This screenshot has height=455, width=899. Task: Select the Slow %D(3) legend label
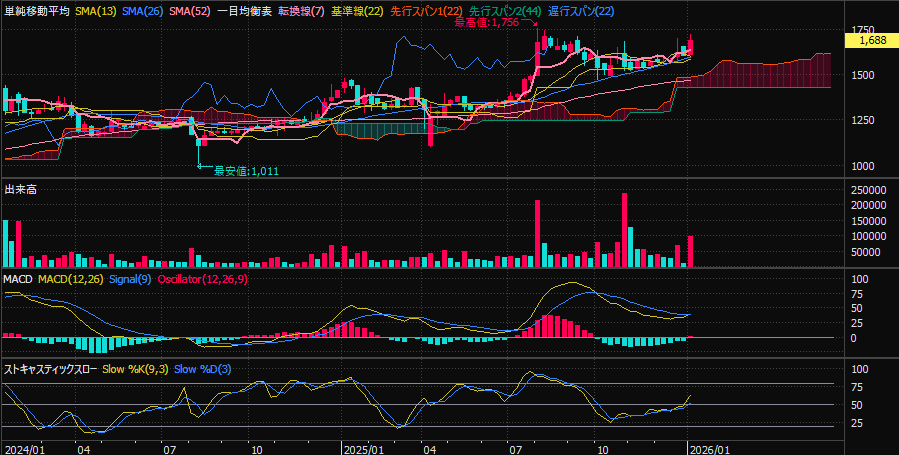(203, 369)
